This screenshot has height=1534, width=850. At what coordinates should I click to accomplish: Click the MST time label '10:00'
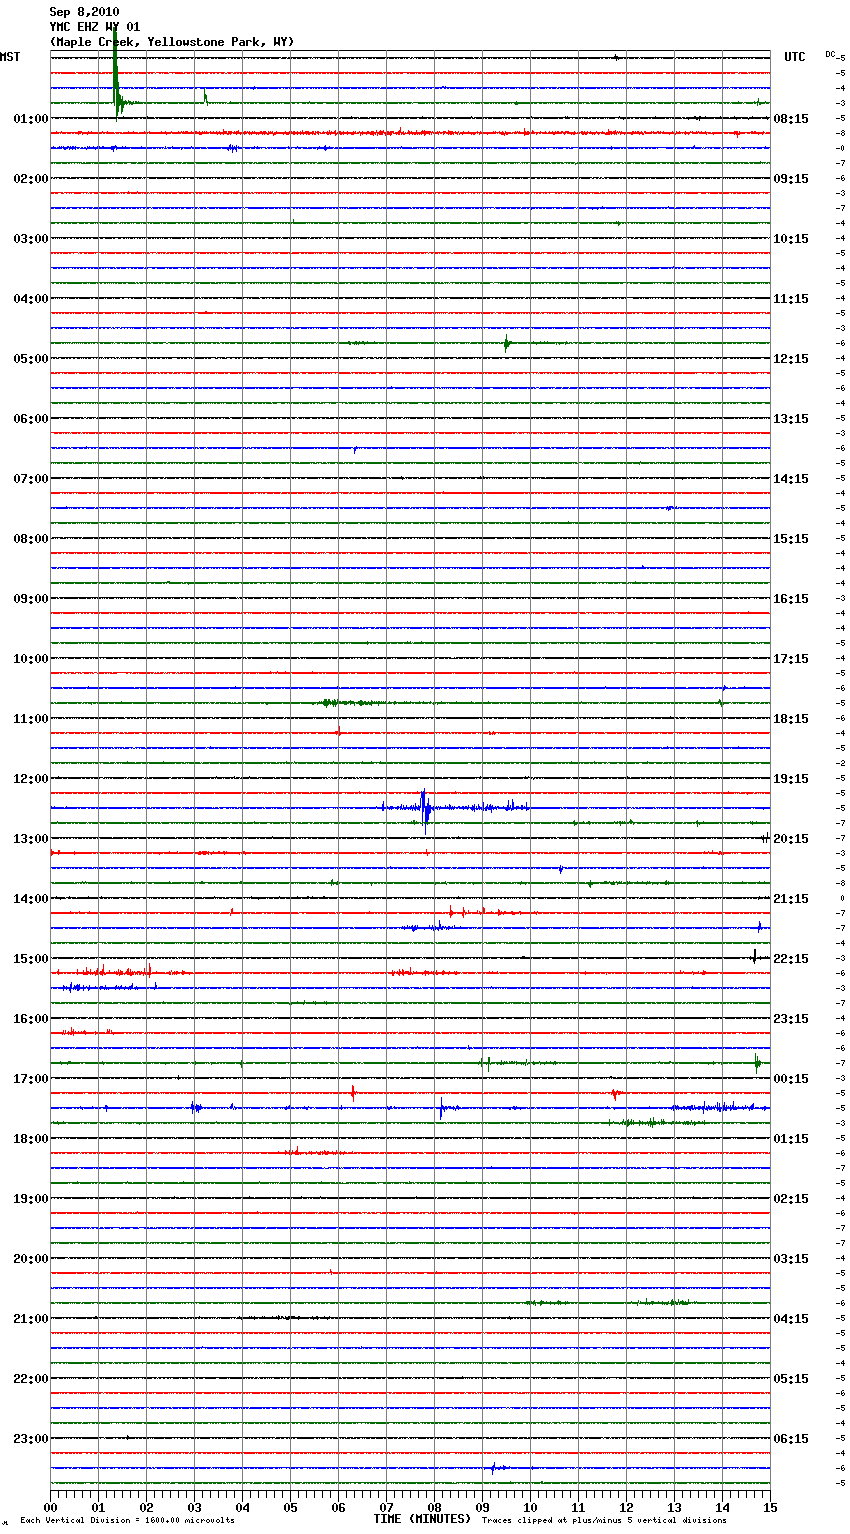[31, 659]
